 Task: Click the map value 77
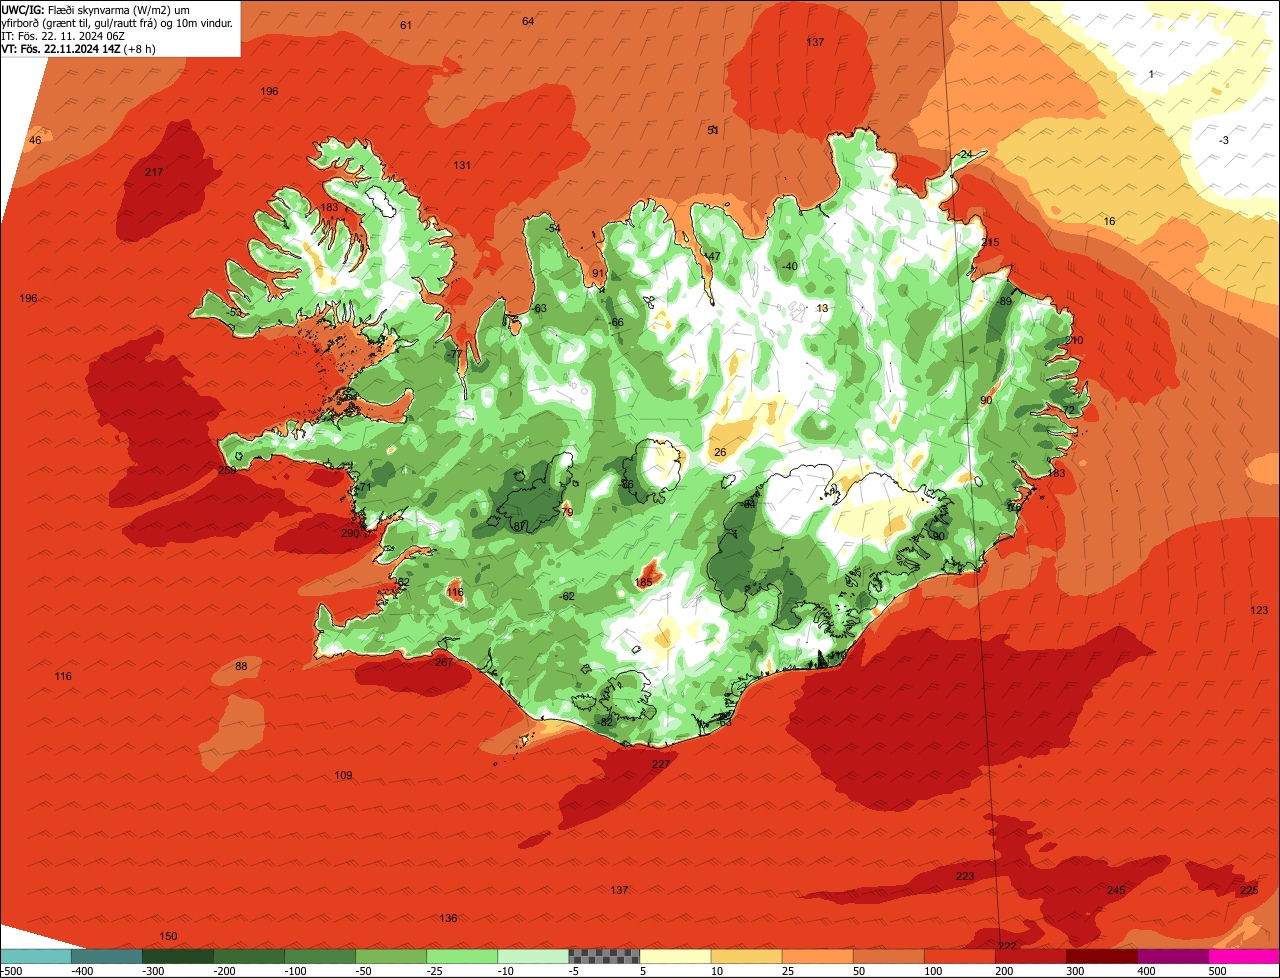click(457, 355)
